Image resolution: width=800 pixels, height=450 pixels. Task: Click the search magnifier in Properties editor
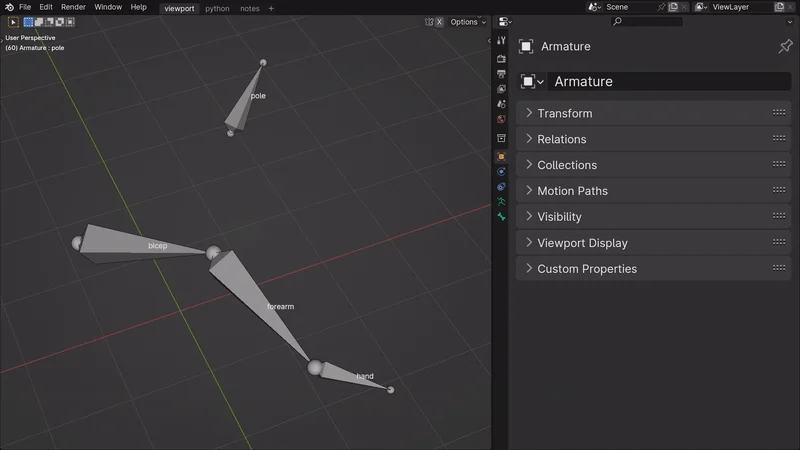tap(617, 21)
